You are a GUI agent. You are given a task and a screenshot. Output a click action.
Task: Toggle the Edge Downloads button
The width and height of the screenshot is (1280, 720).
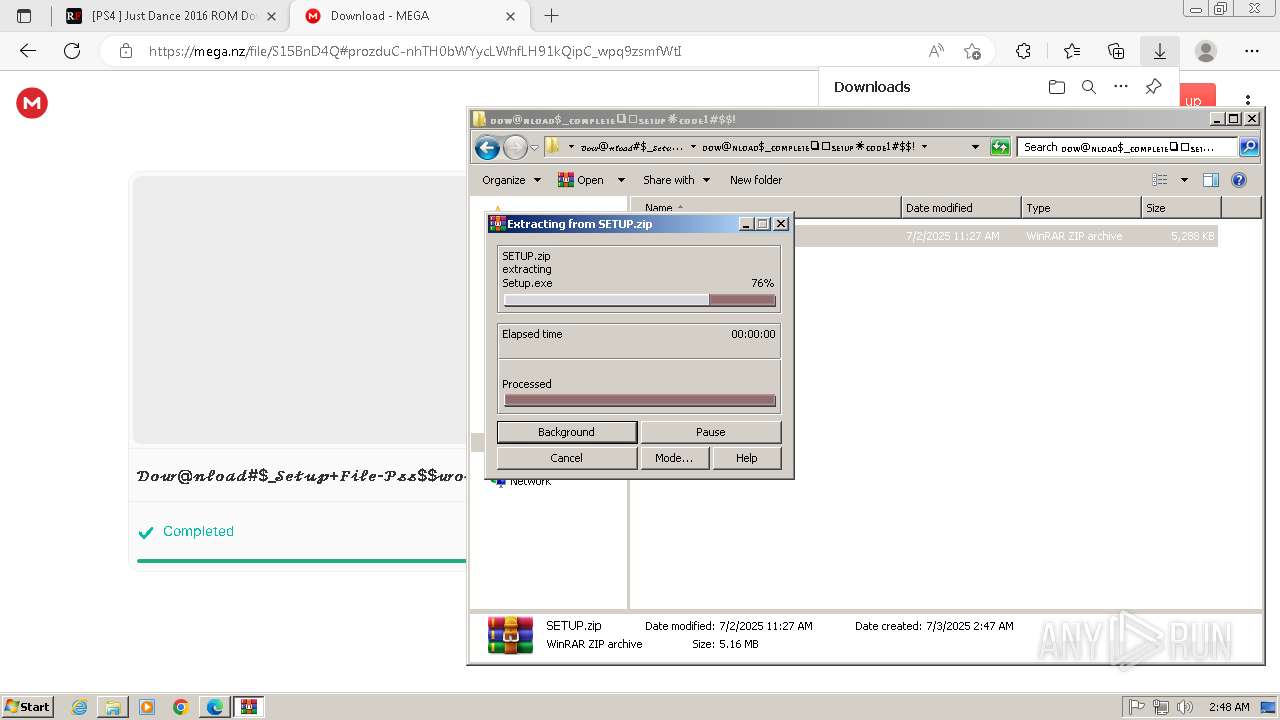coord(1160,51)
